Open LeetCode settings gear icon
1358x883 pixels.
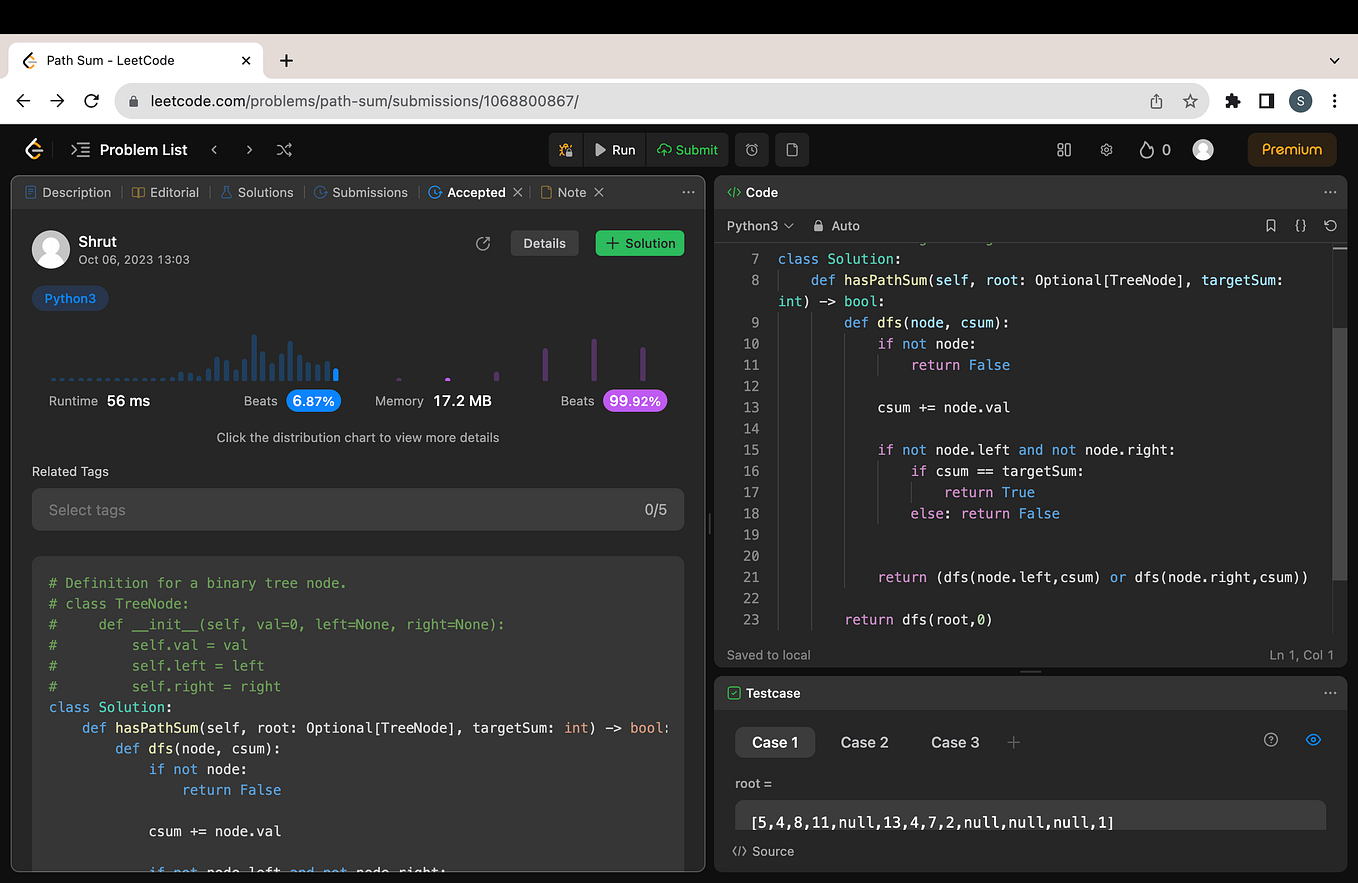(x=1106, y=149)
